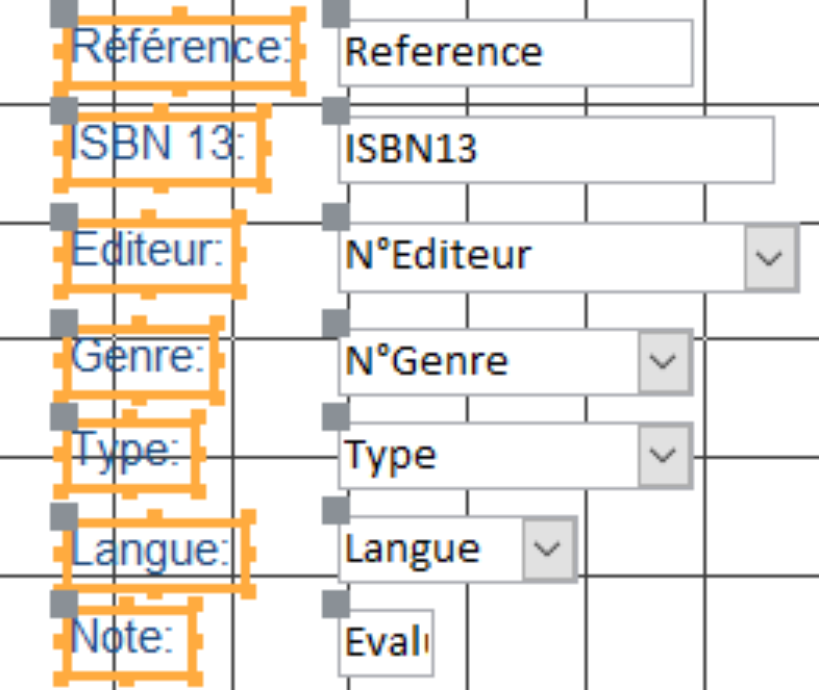Select the Langue label control
The width and height of the screenshot is (819, 691).
coord(155,554)
